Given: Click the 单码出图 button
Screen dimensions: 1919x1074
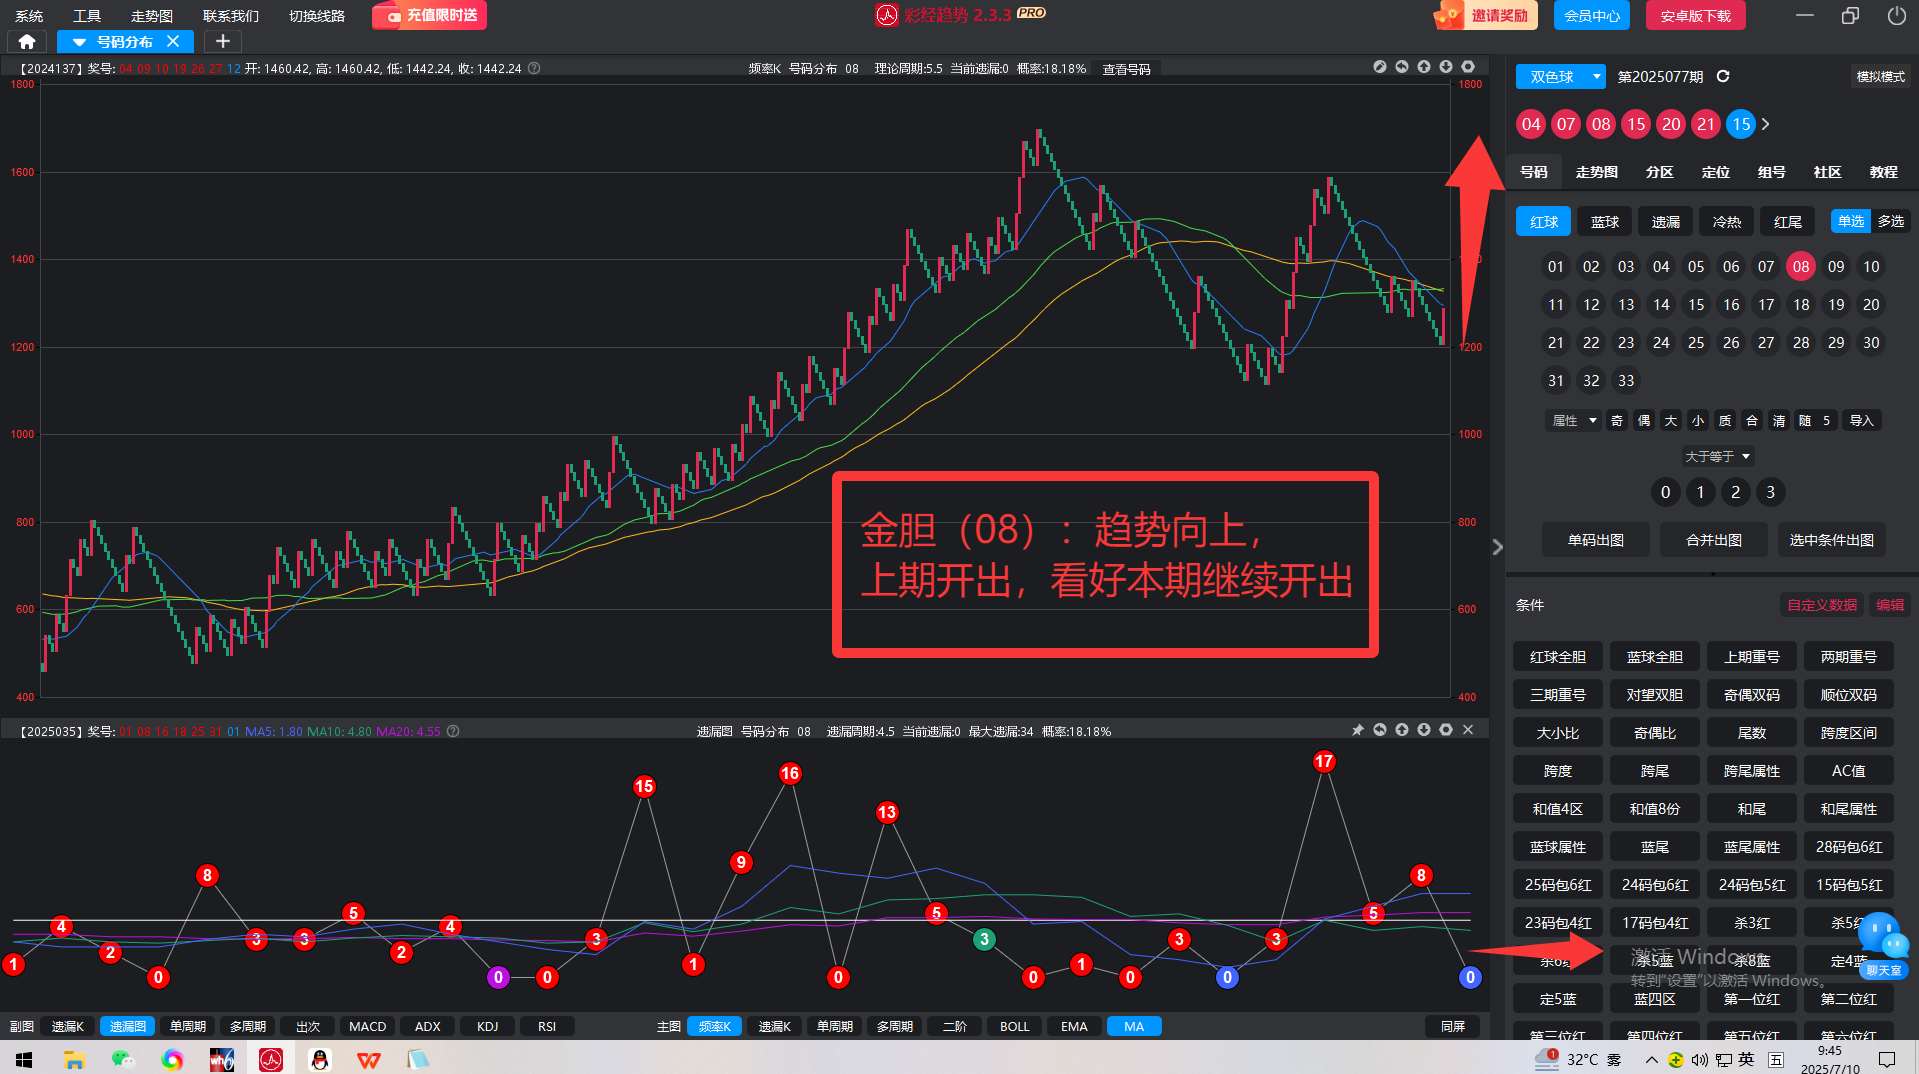Looking at the screenshot, I should [x=1596, y=540].
